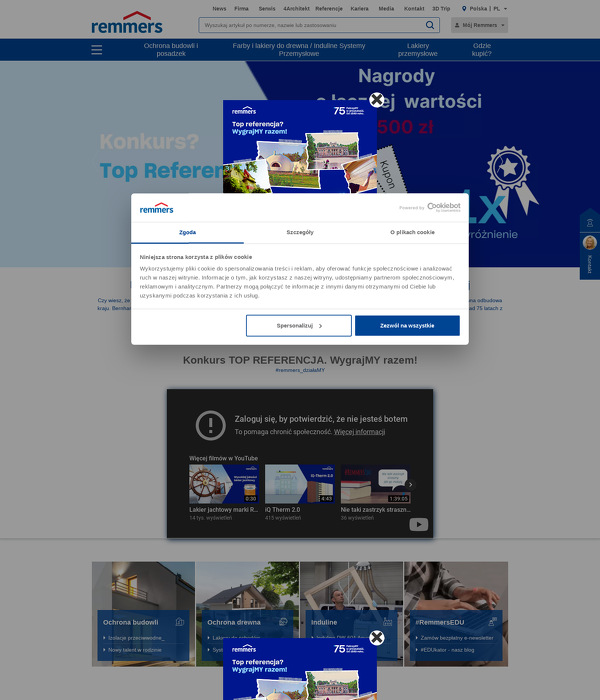600x700 pixels.
Task: Click the Więcej informacji link
Action: click(x=359, y=432)
